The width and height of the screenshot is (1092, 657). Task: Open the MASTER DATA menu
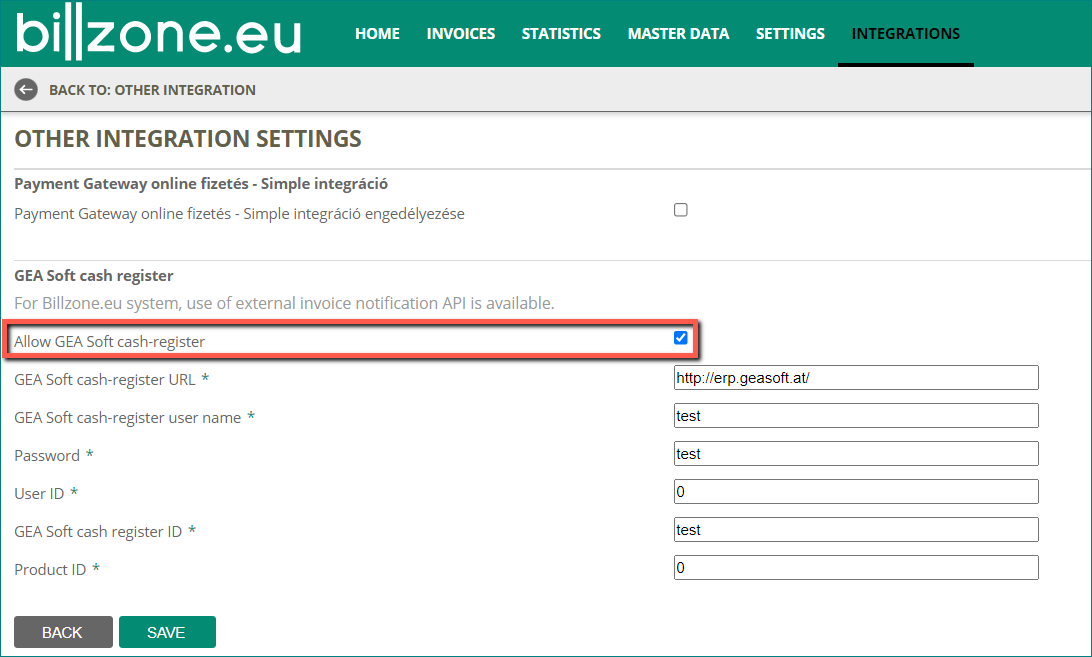click(678, 33)
